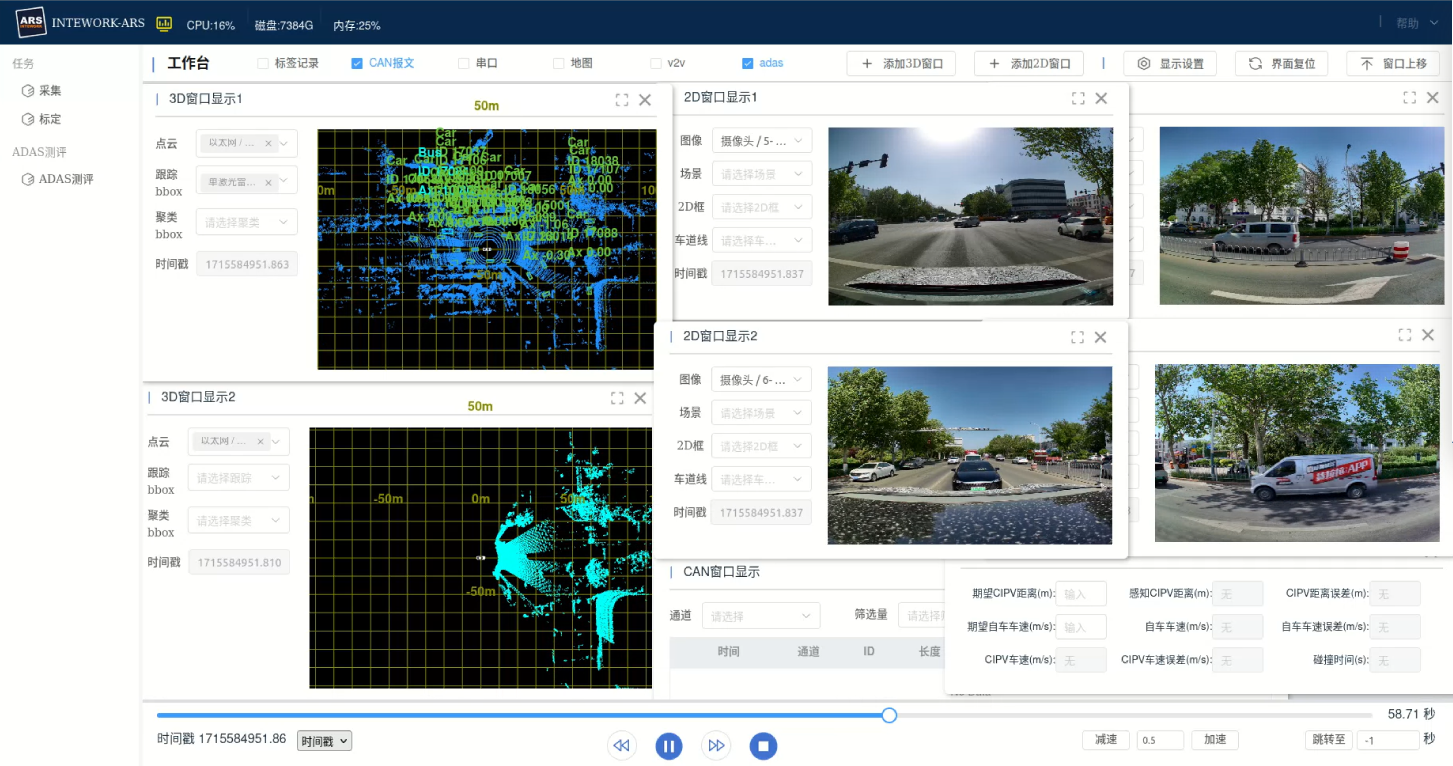Pause the data playback
The width and height of the screenshot is (1453, 766).
(669, 746)
